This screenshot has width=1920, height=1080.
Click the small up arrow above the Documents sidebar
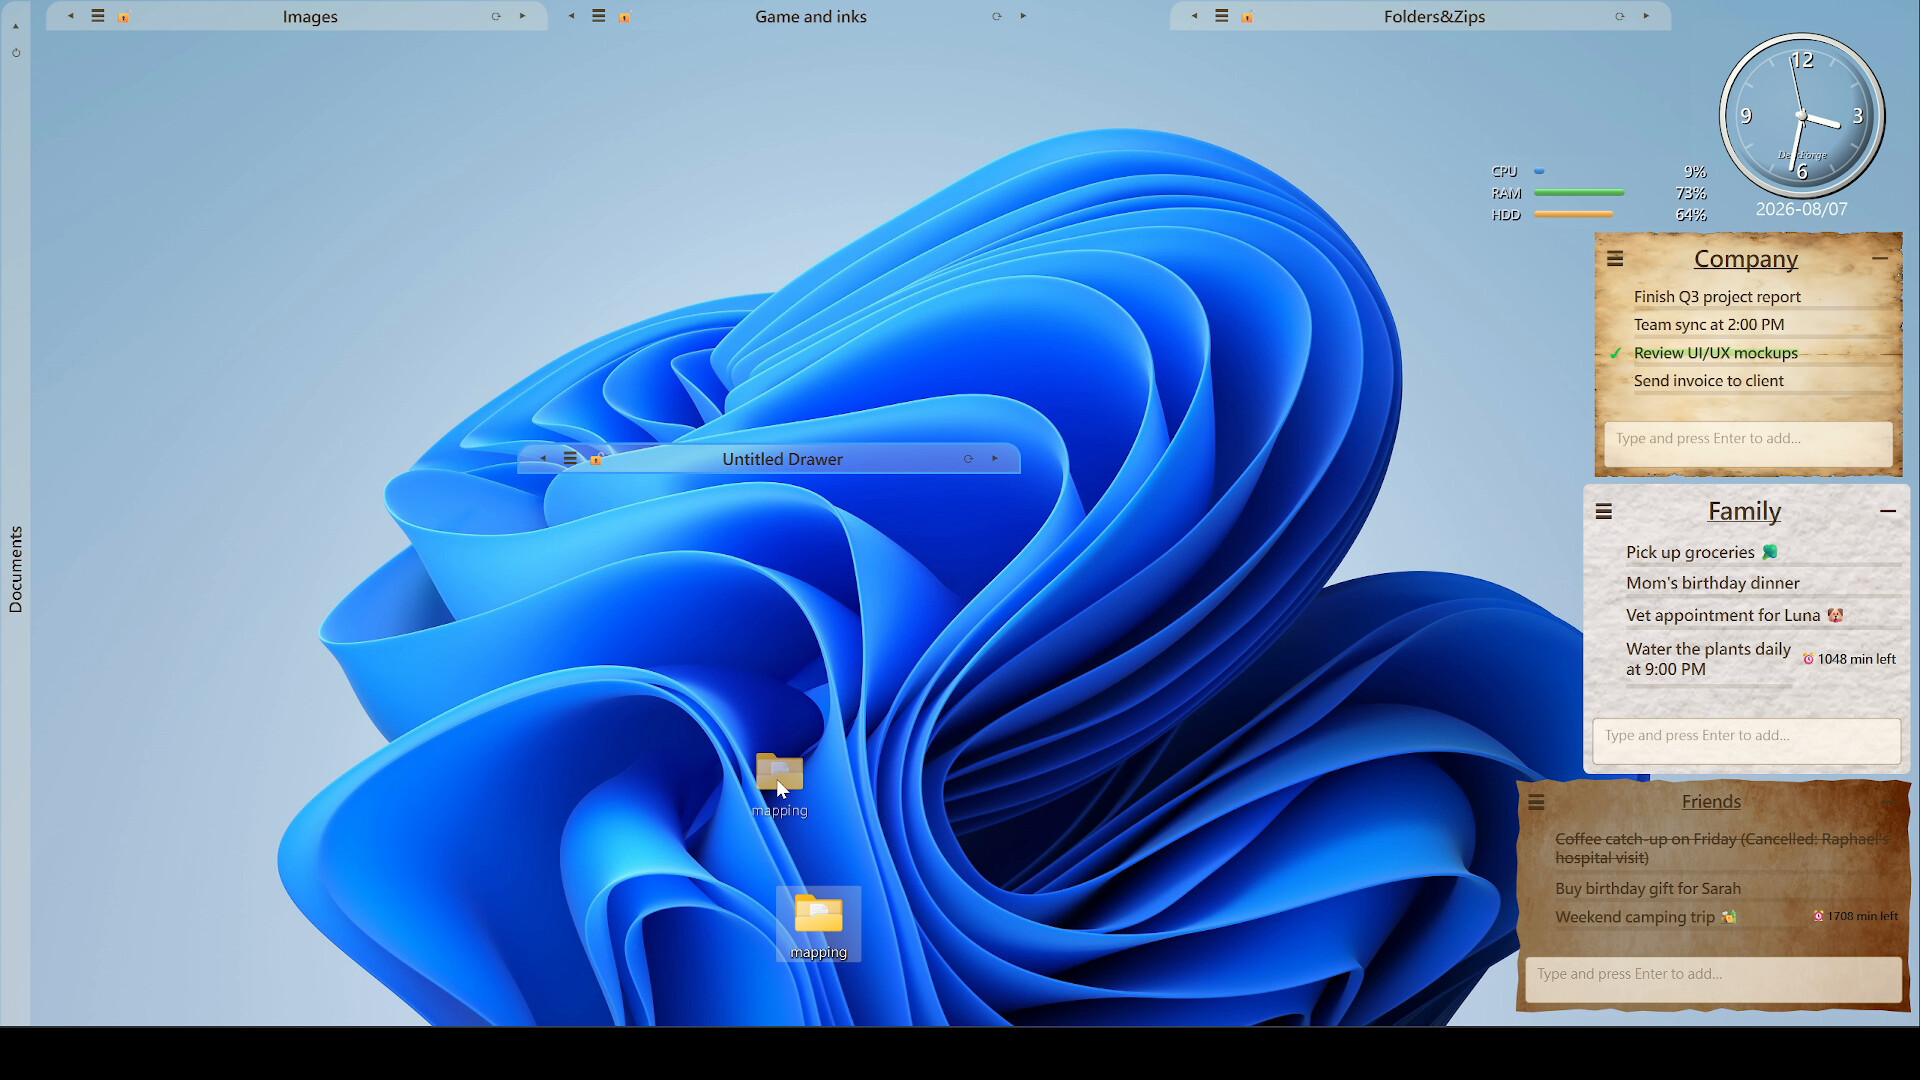click(15, 26)
